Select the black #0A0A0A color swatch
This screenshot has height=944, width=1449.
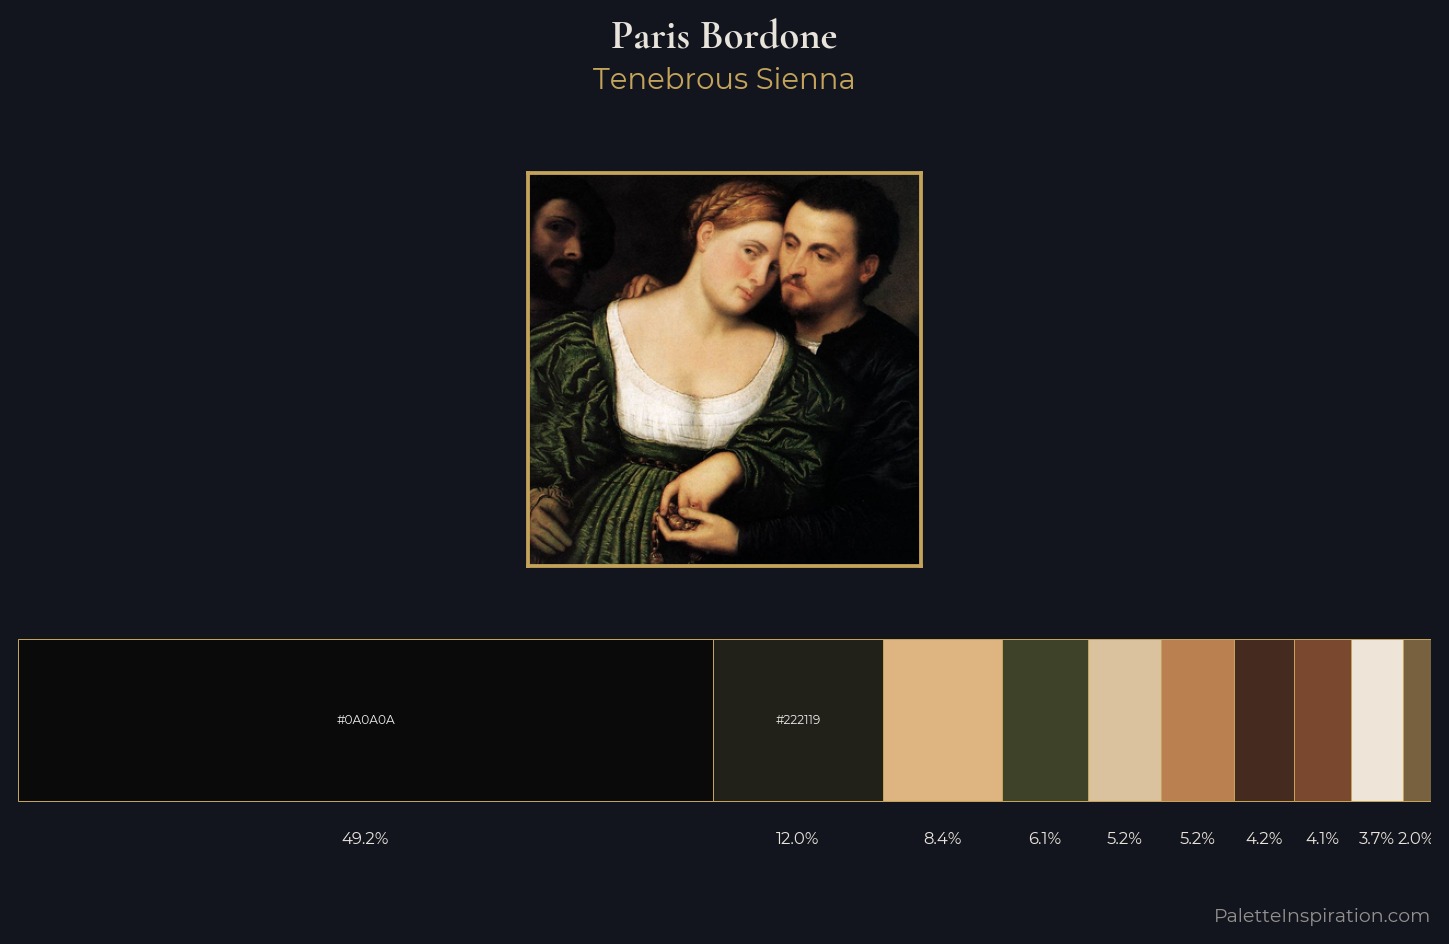(x=366, y=720)
